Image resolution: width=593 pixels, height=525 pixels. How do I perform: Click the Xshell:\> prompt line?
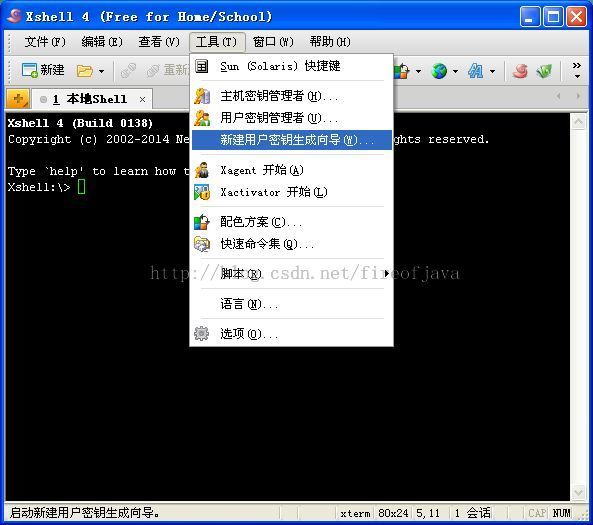pyautogui.click(x=47, y=187)
